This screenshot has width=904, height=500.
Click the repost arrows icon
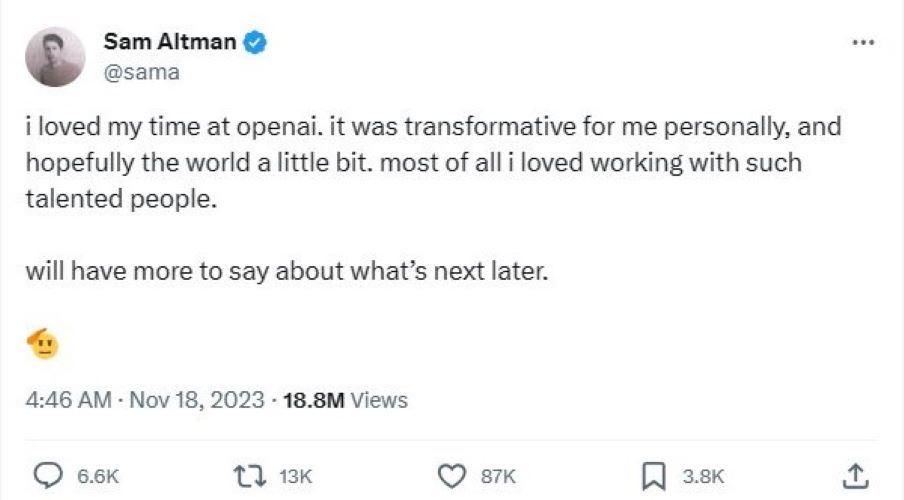[249, 476]
